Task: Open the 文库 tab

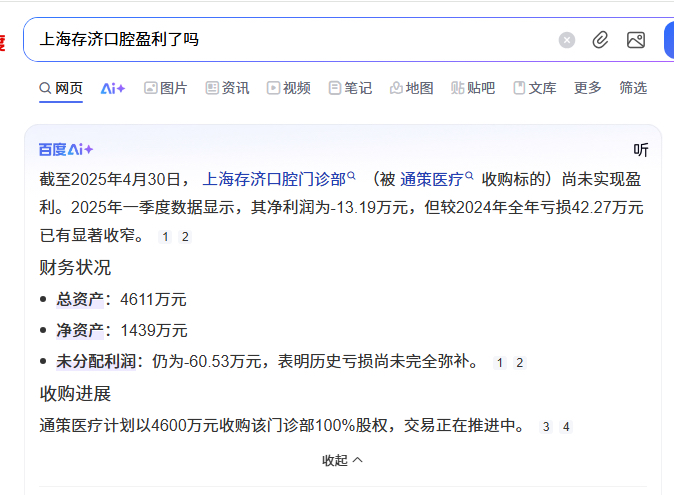Action: [x=535, y=88]
